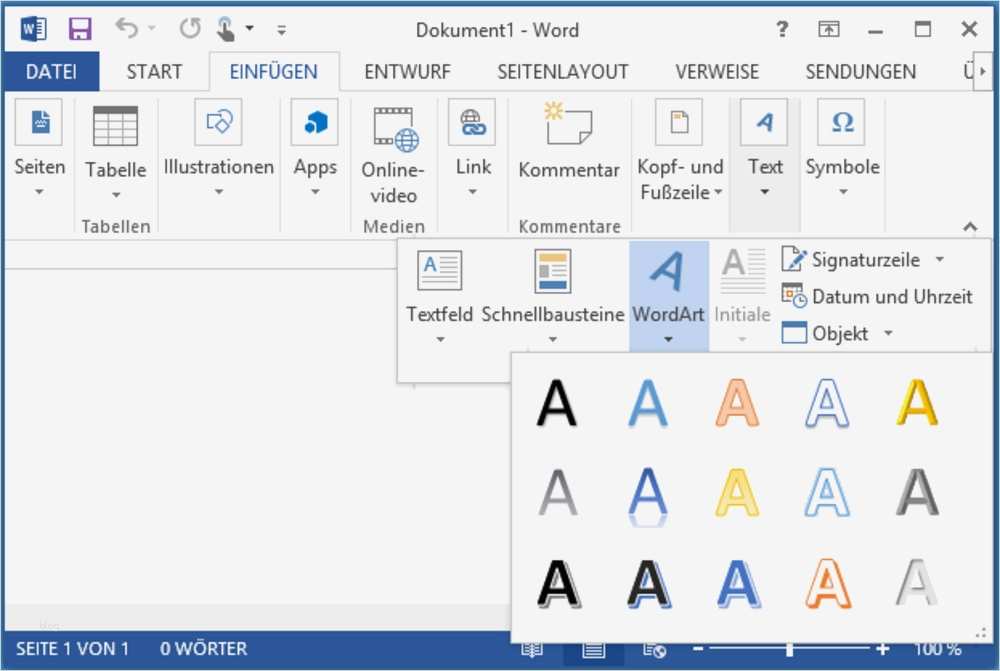Insert Datum und Uhrzeit
This screenshot has height=671, width=1000.
pyautogui.click(x=877, y=297)
